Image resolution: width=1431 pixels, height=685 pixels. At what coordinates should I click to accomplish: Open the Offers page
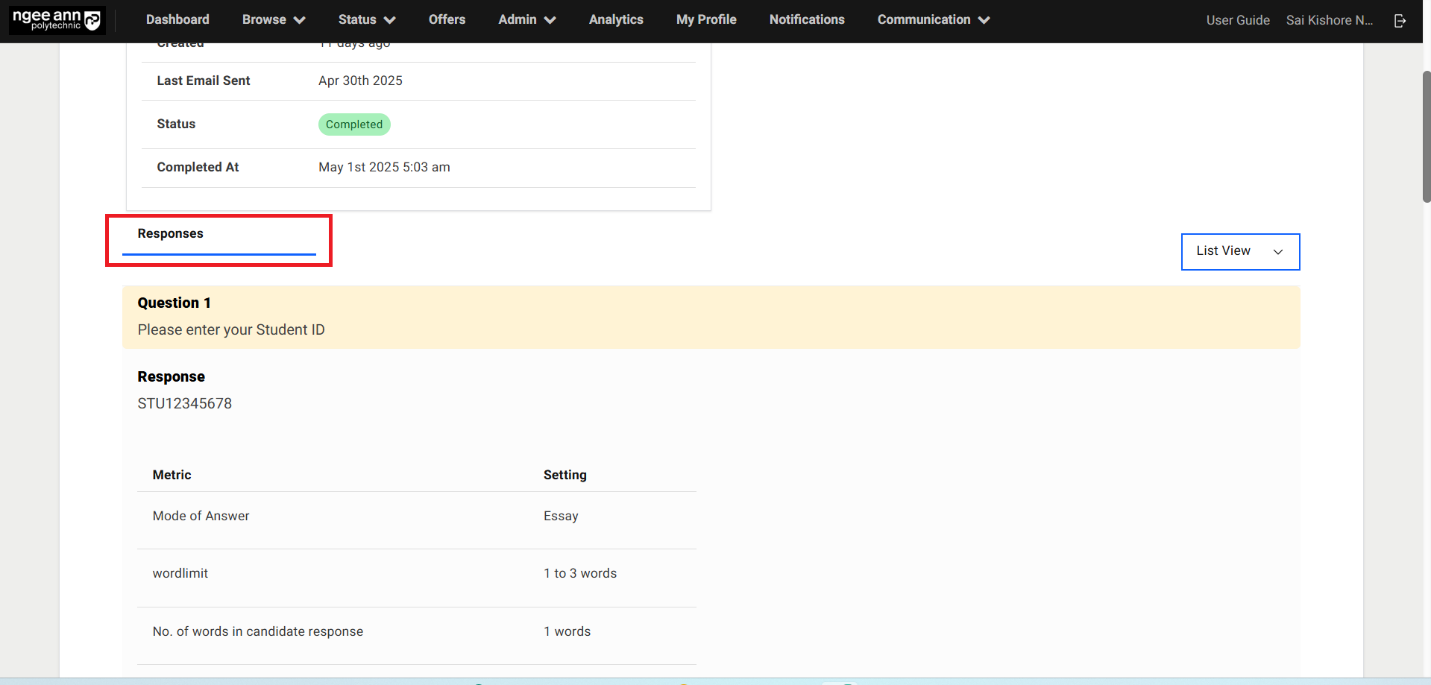pyautogui.click(x=447, y=20)
